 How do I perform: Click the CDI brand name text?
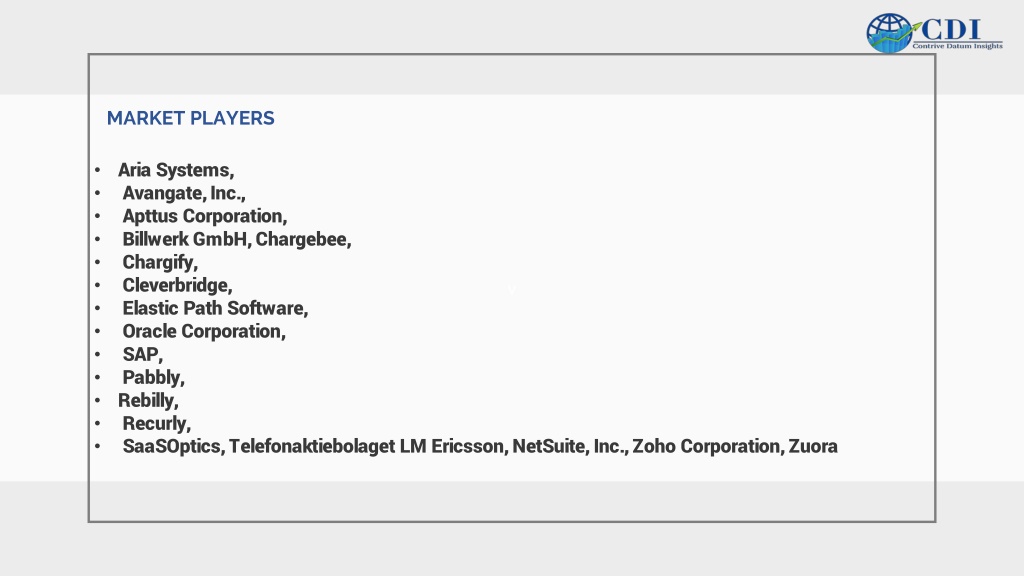(951, 29)
